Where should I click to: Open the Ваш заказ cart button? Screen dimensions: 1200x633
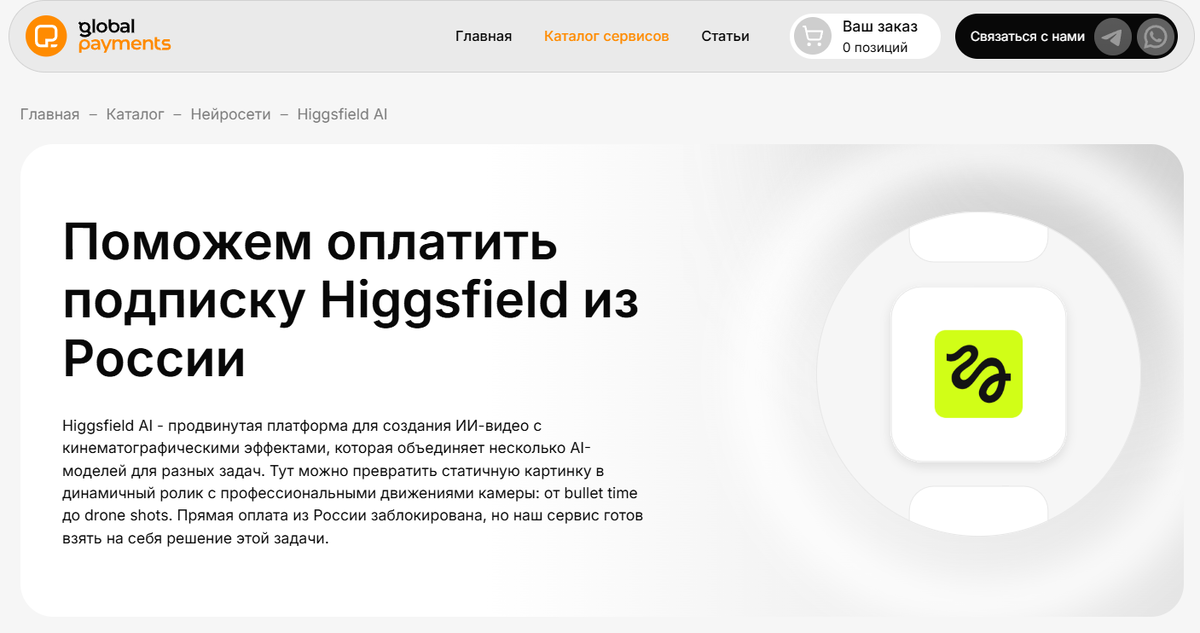pyautogui.click(x=865, y=36)
